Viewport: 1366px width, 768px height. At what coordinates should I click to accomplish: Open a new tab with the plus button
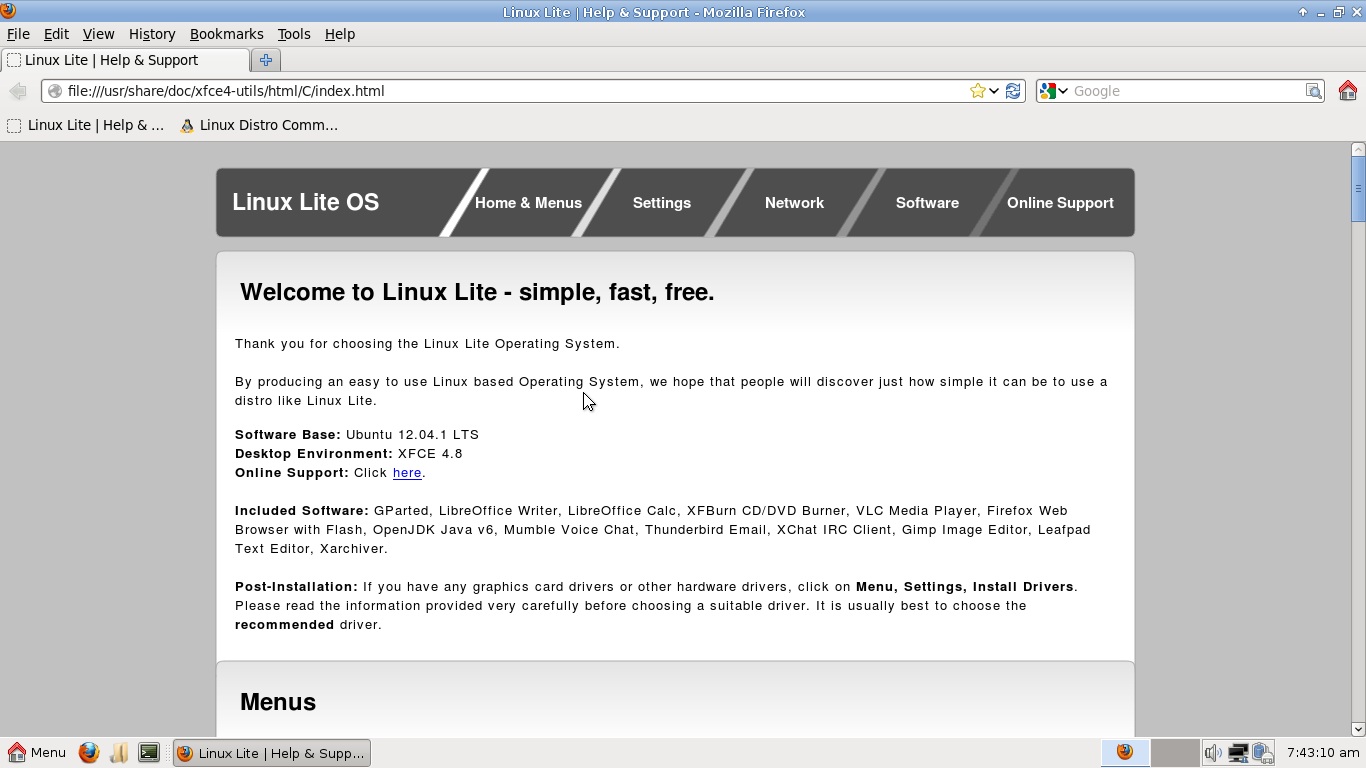[x=266, y=60]
